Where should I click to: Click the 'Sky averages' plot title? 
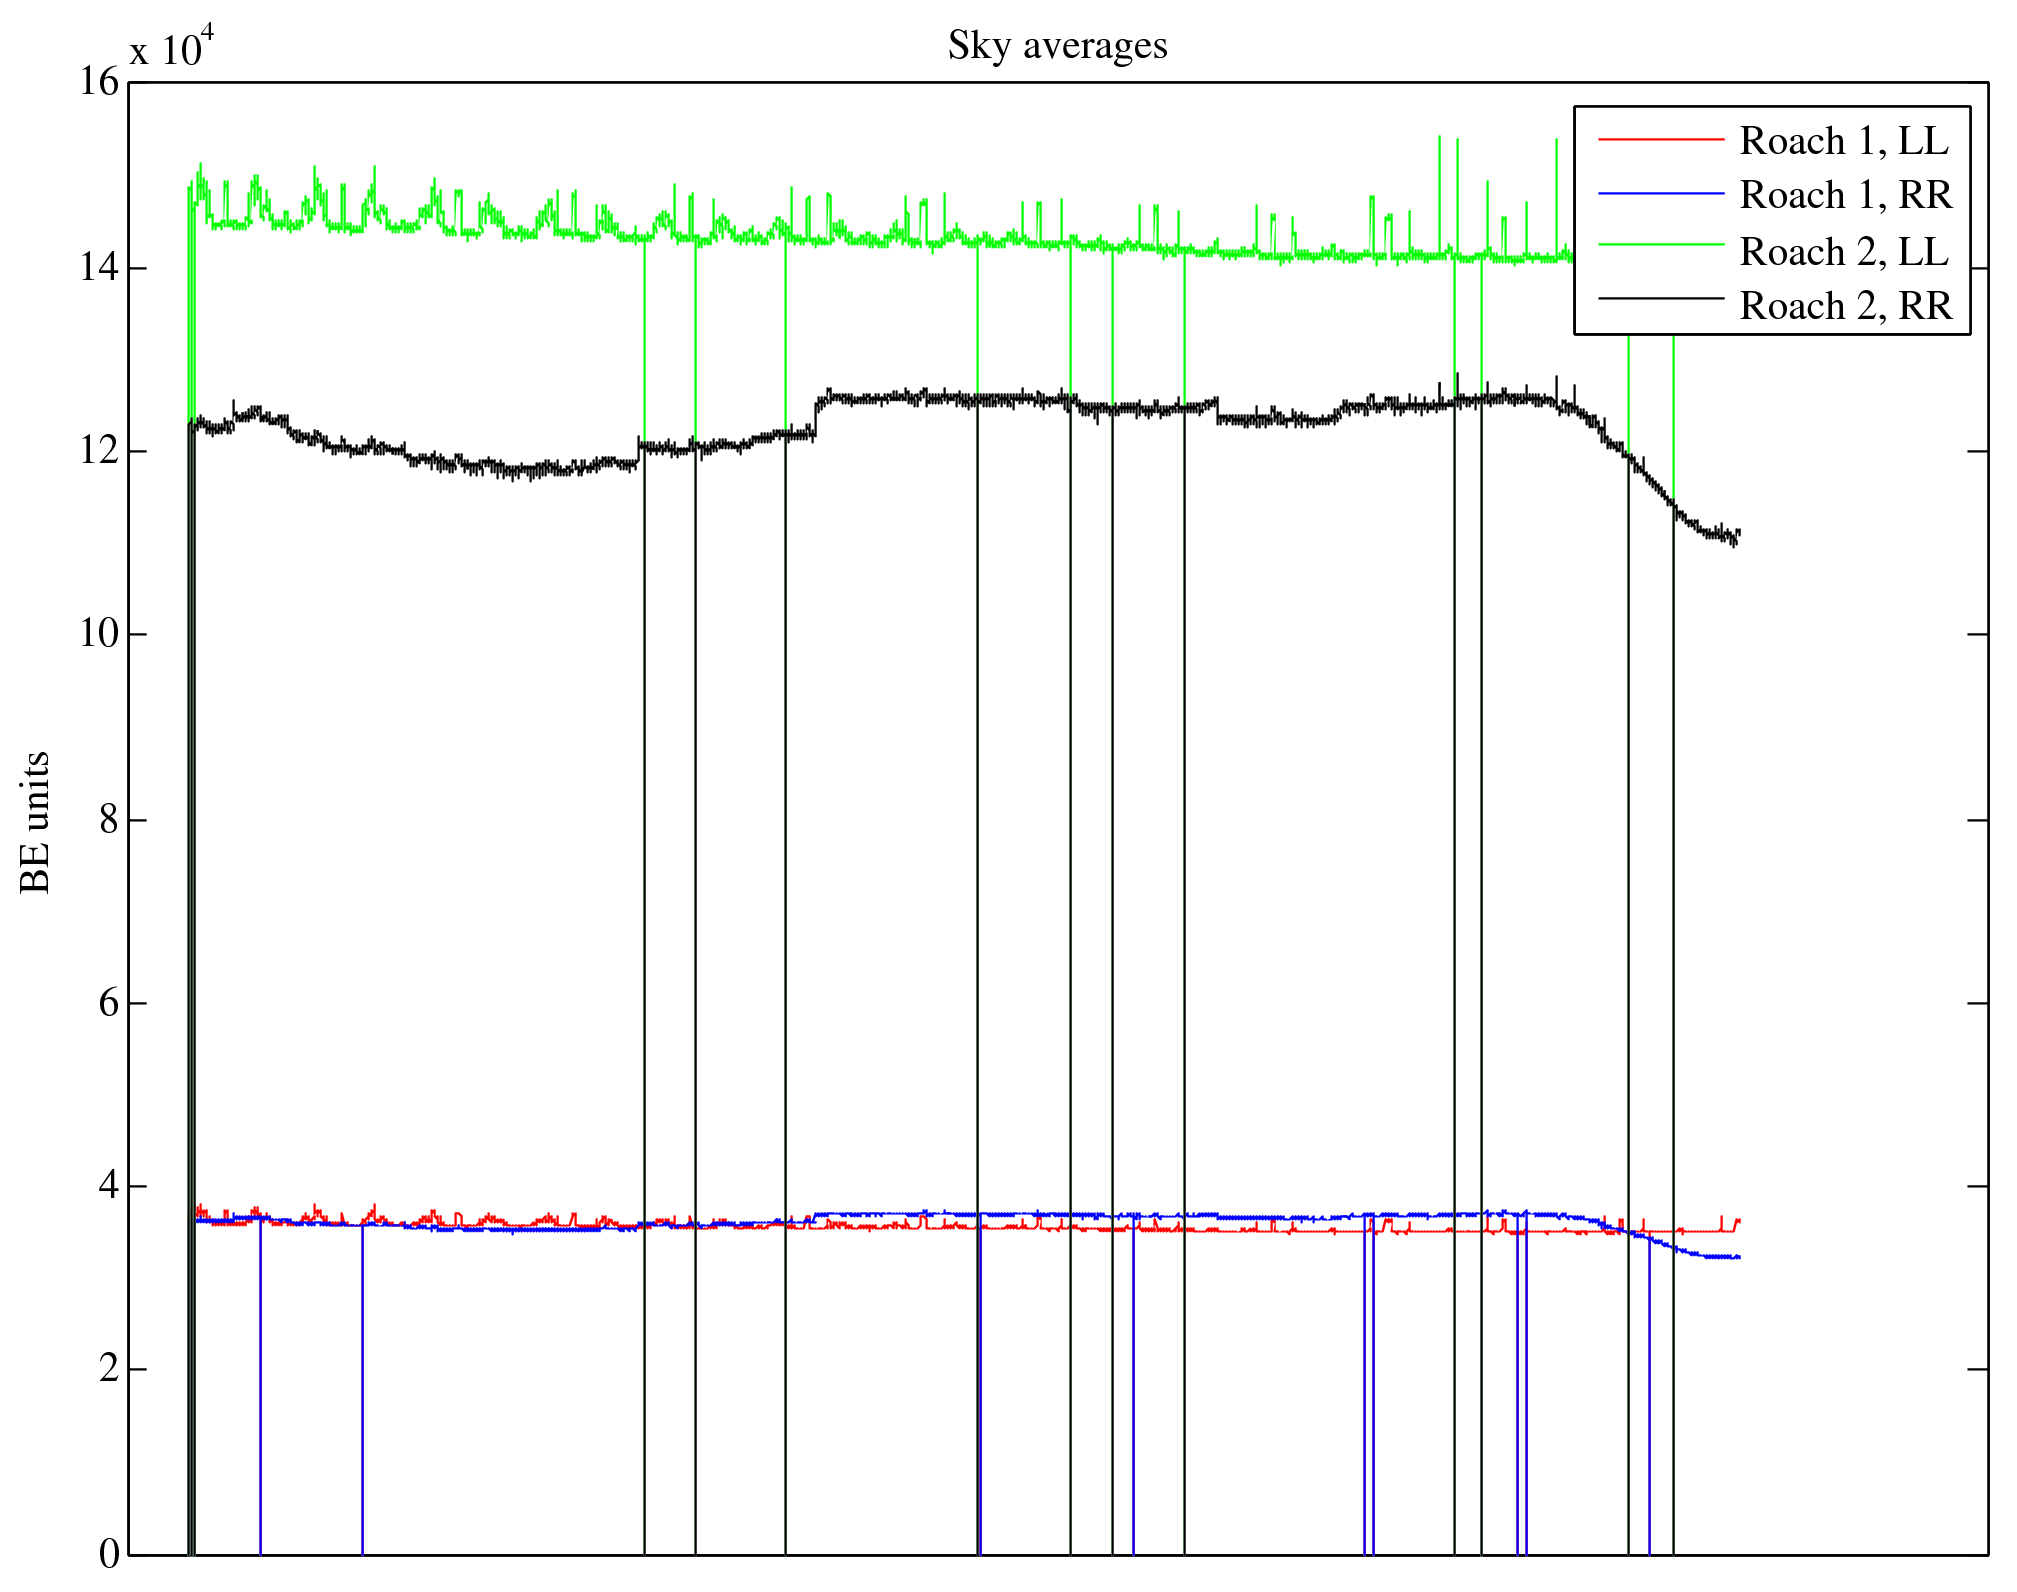coord(1057,46)
